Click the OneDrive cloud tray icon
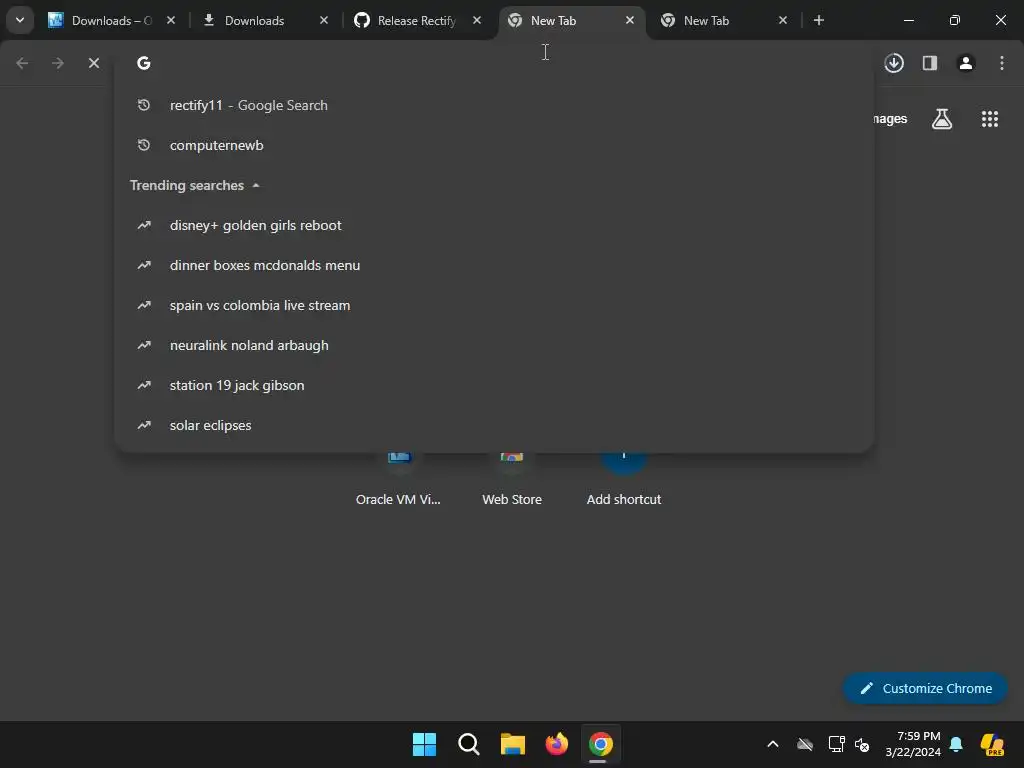 pyautogui.click(x=805, y=744)
